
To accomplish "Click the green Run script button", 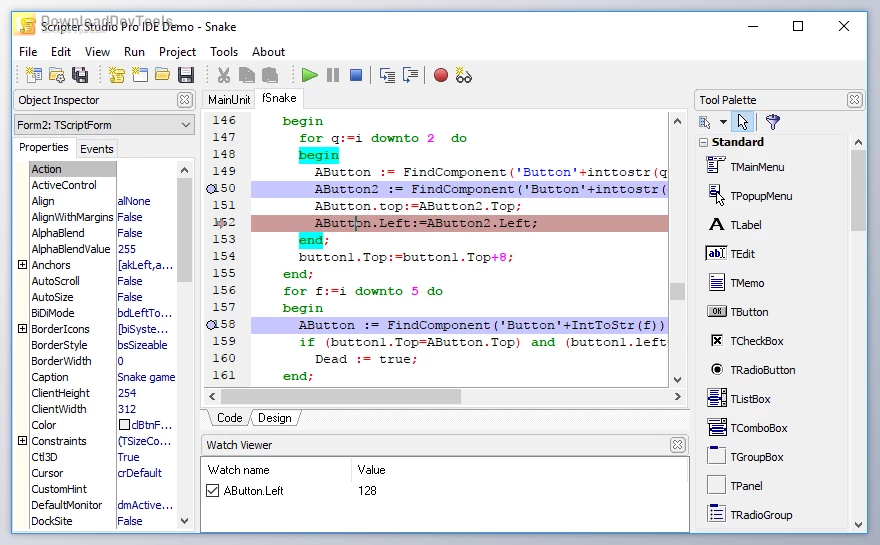I will [x=310, y=75].
